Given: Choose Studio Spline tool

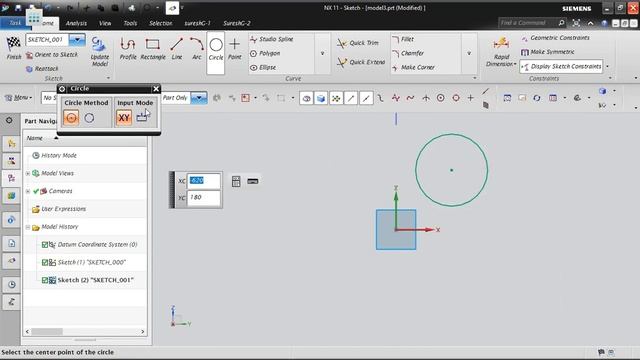Looking at the screenshot, I should point(271,39).
